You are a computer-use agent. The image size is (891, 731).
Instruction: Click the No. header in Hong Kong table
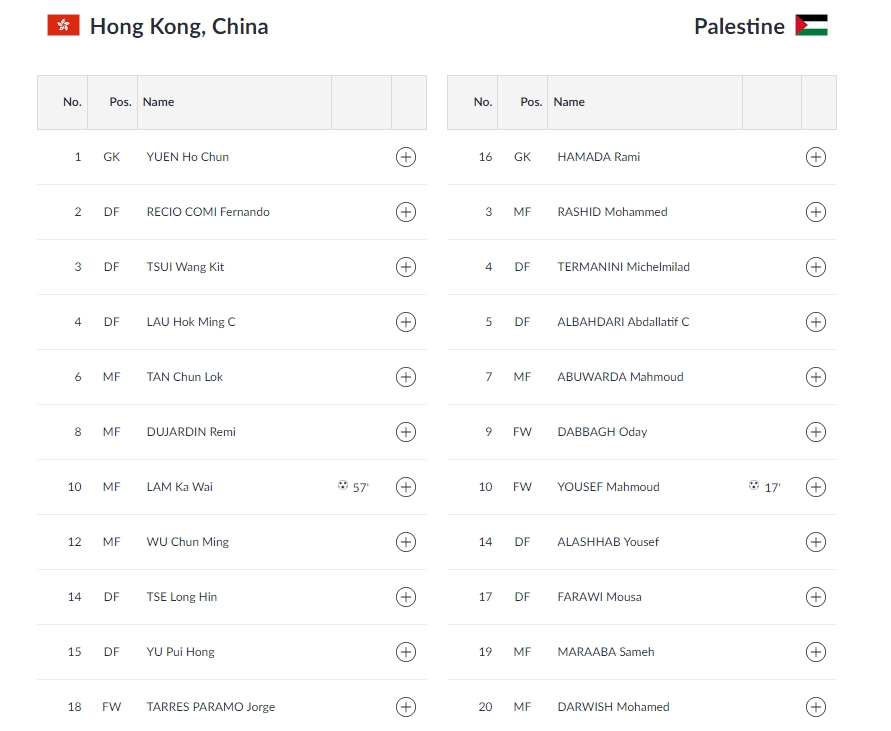pos(72,102)
